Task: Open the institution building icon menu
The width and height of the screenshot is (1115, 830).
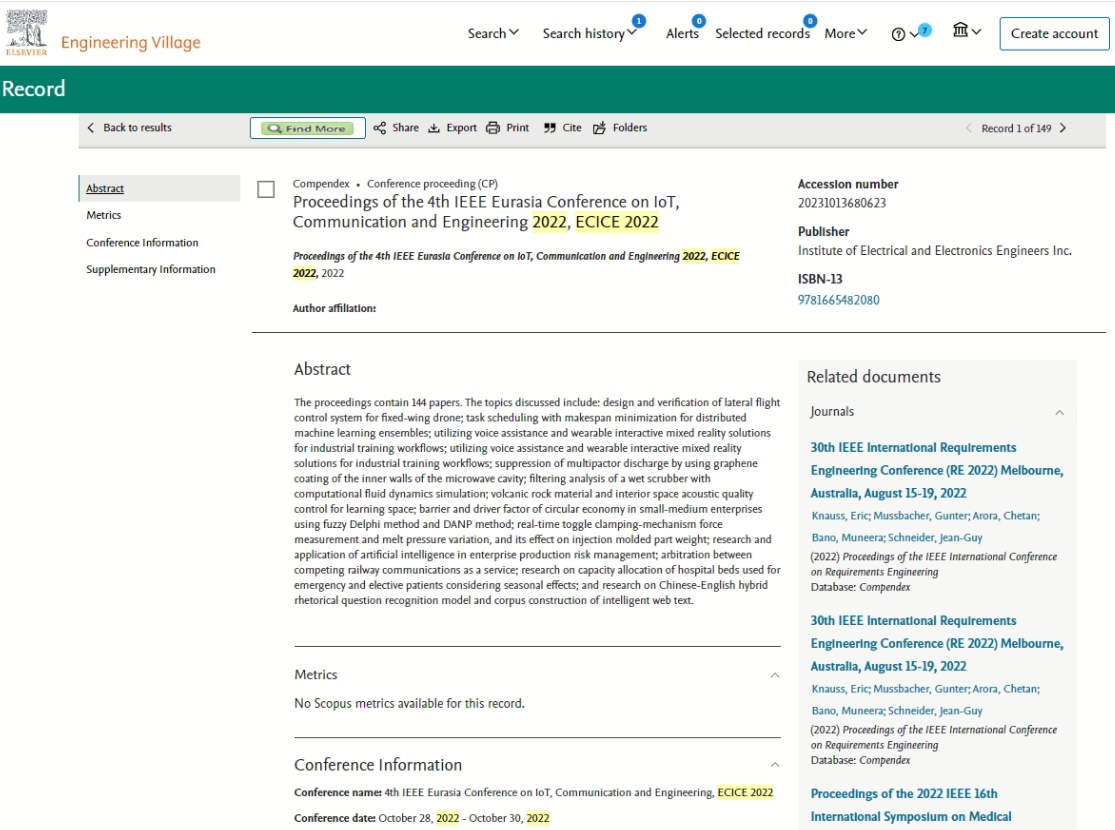Action: click(x=966, y=31)
